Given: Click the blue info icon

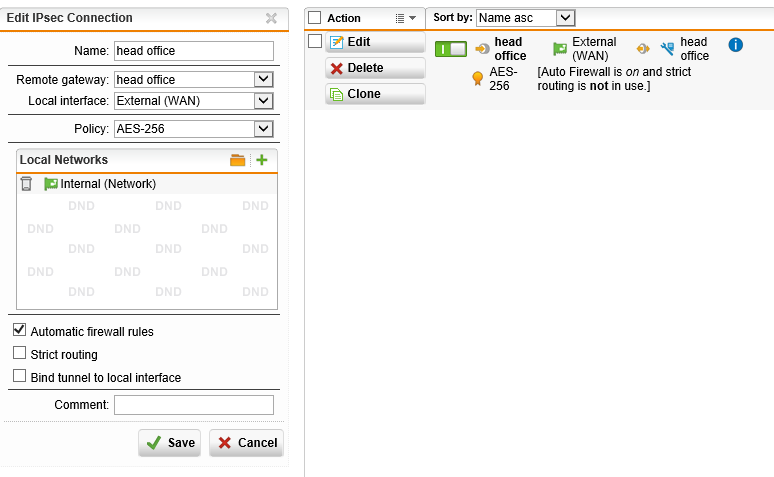Looking at the screenshot, I should [736, 45].
